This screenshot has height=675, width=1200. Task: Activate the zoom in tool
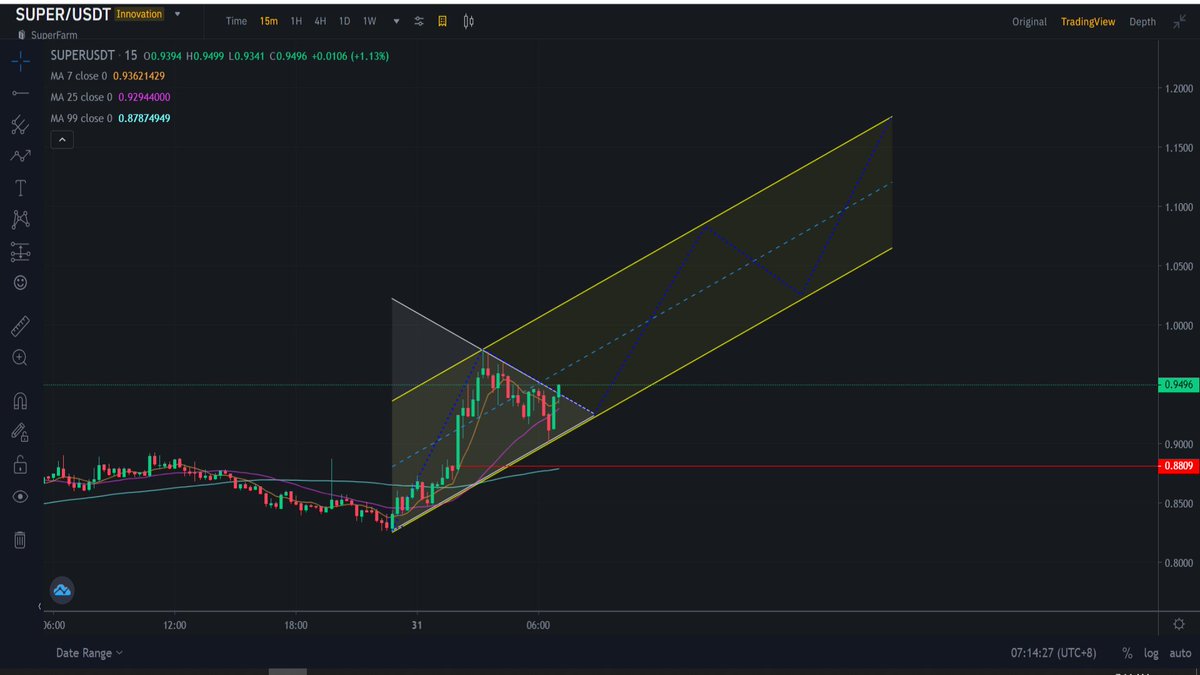pyautogui.click(x=20, y=357)
